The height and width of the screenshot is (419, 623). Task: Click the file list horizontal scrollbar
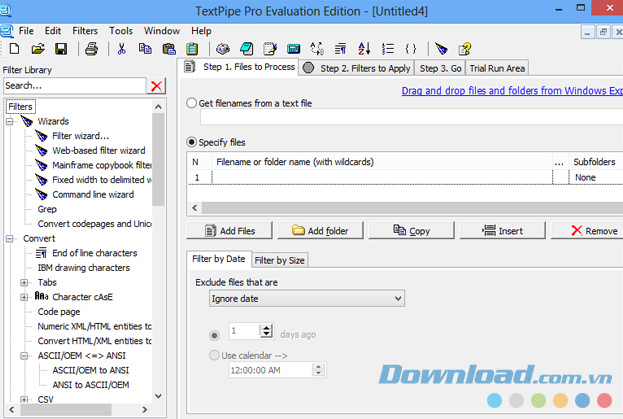pyautogui.click(x=412, y=208)
